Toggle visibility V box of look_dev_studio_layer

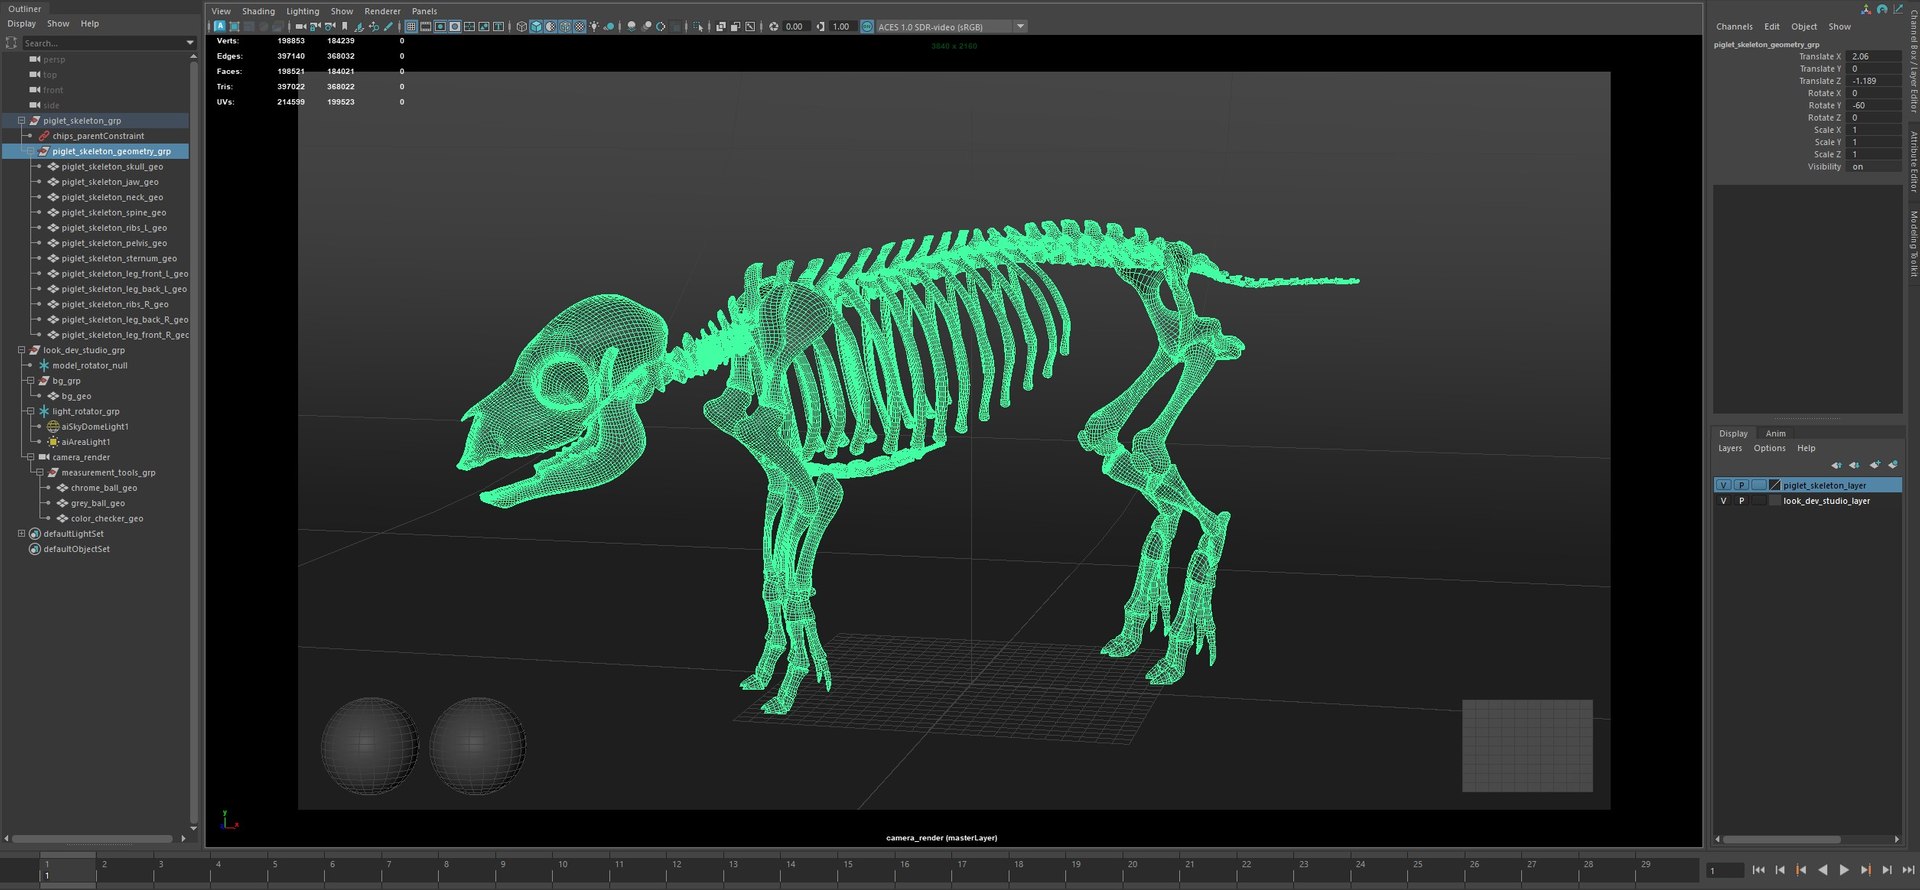click(1723, 501)
